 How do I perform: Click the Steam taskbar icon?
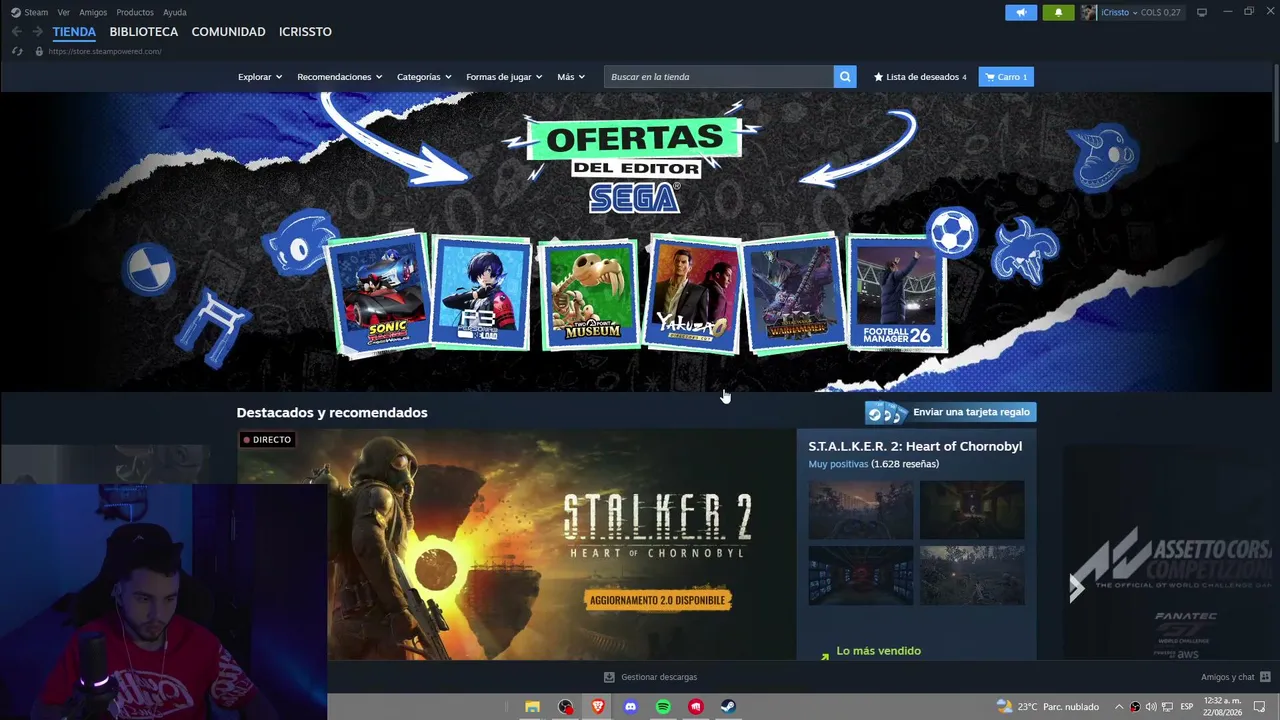[728, 707]
